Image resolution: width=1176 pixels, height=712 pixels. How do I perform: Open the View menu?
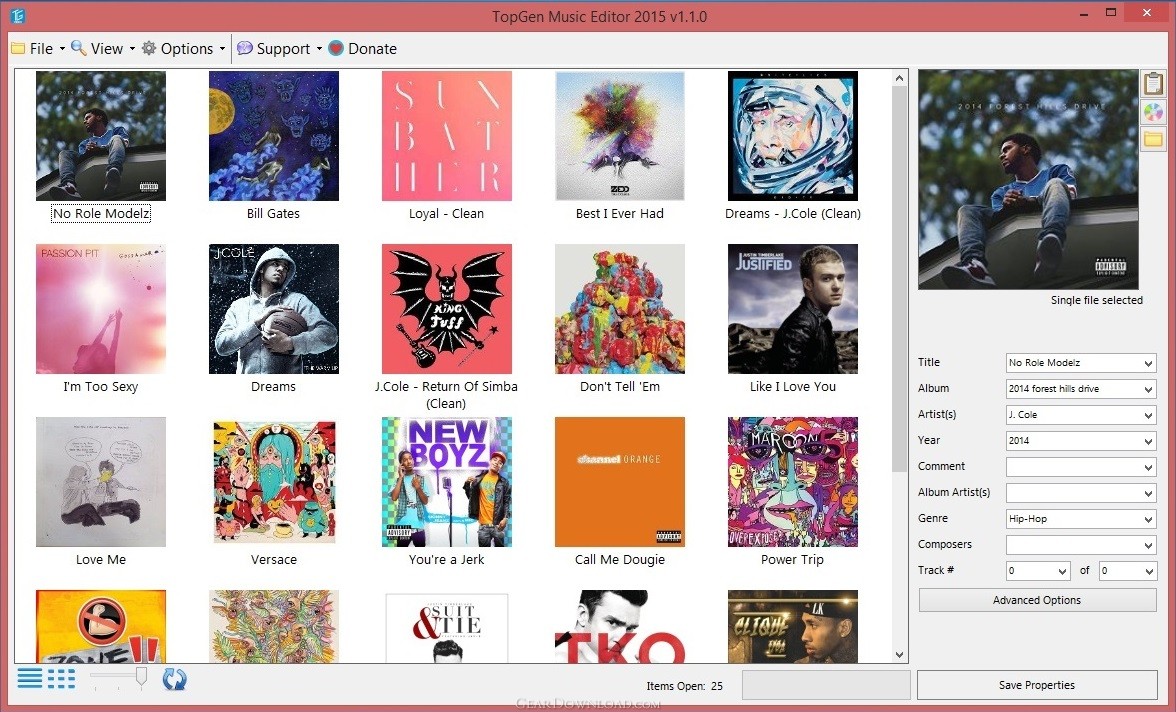click(103, 49)
